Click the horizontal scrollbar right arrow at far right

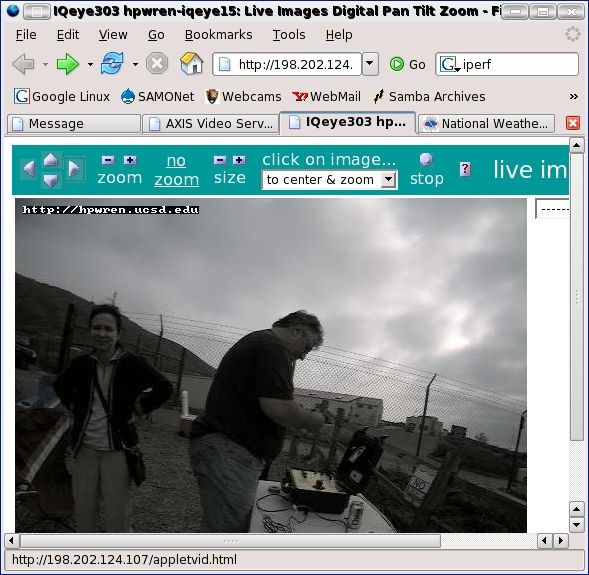pos(561,541)
